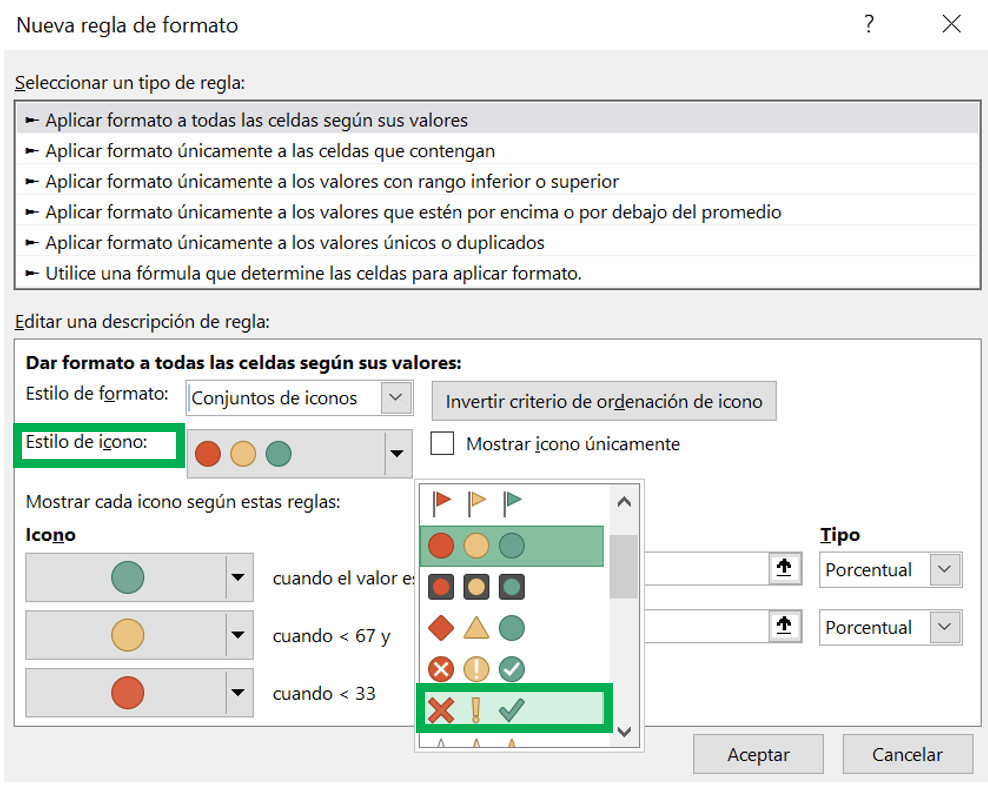
Task: Open the help question mark
Action: (869, 24)
